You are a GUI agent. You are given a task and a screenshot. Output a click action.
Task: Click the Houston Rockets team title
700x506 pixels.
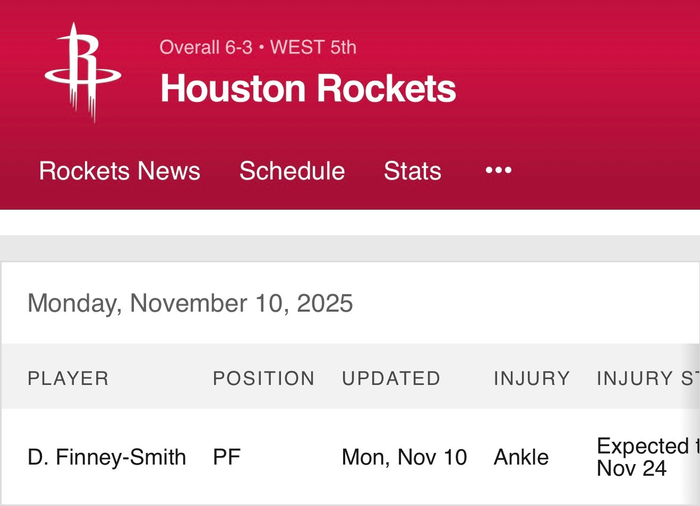tap(308, 89)
